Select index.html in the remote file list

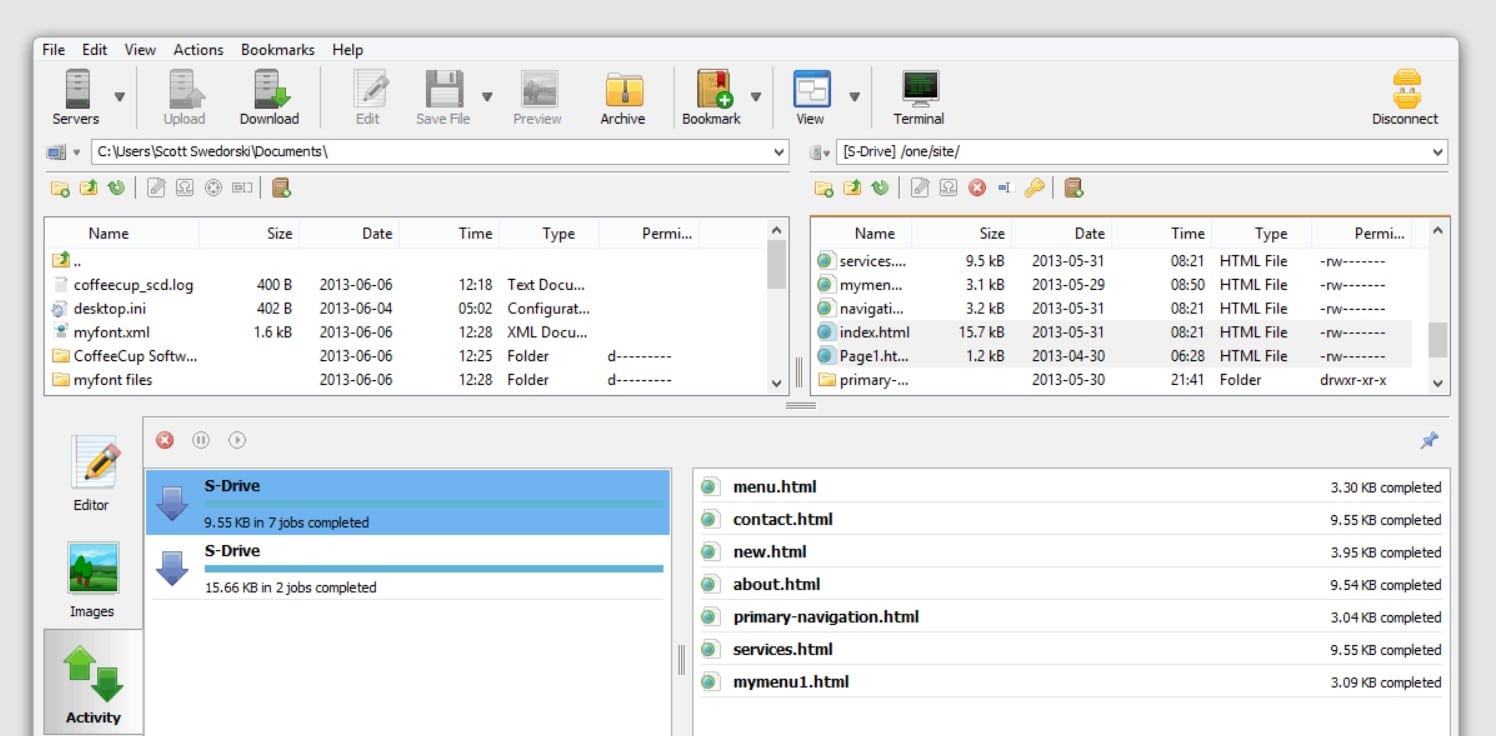874,332
